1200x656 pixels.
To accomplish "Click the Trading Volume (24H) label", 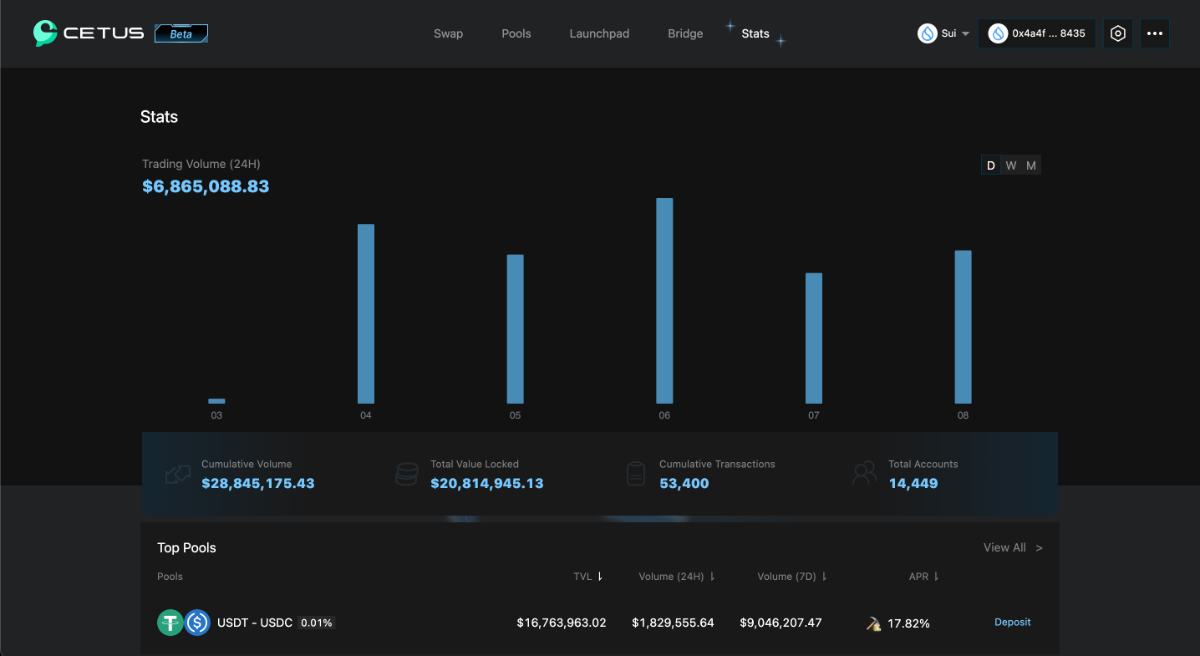I will [x=201, y=164].
